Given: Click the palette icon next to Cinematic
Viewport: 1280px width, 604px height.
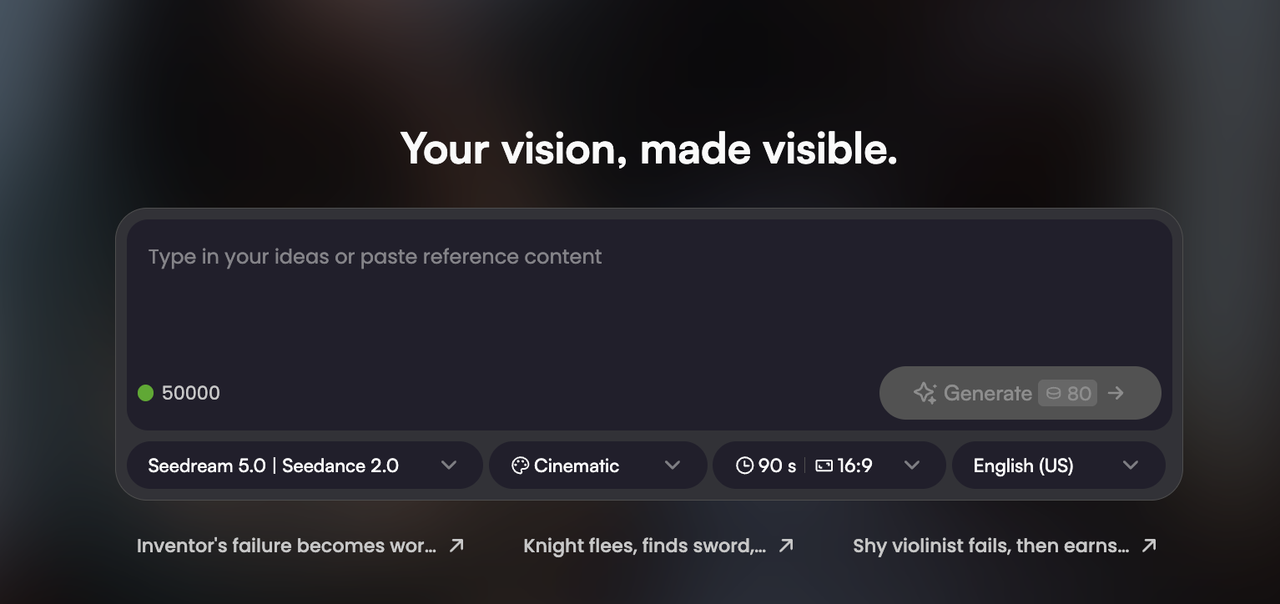Looking at the screenshot, I should [x=520, y=465].
